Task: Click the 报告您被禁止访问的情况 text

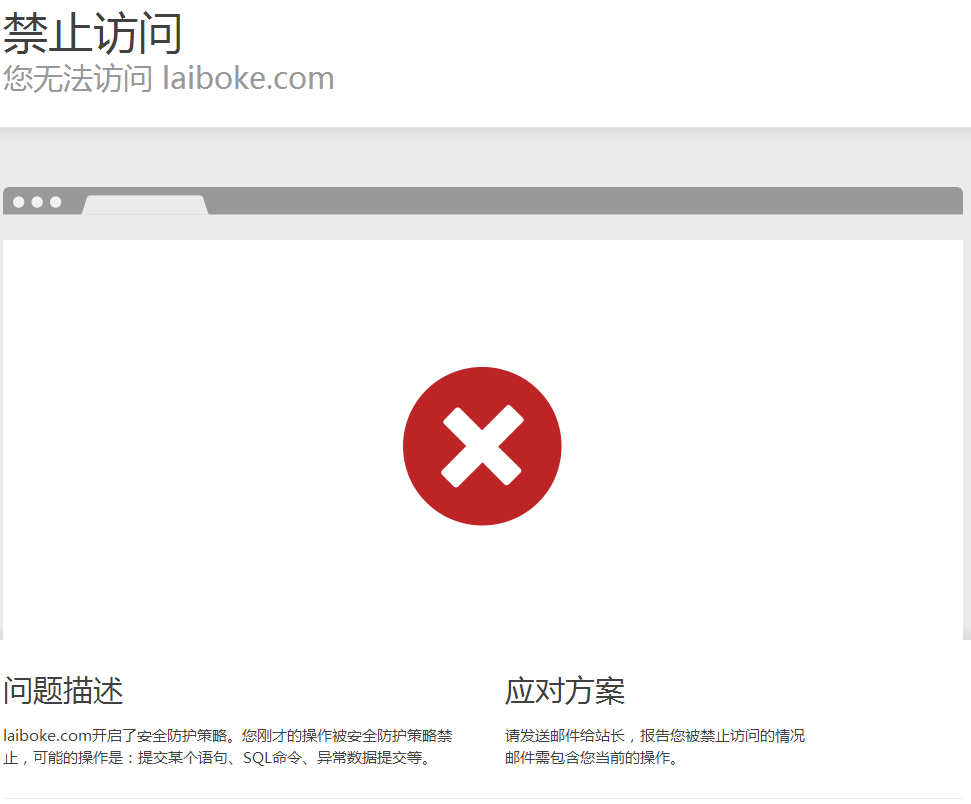Action: (722, 735)
